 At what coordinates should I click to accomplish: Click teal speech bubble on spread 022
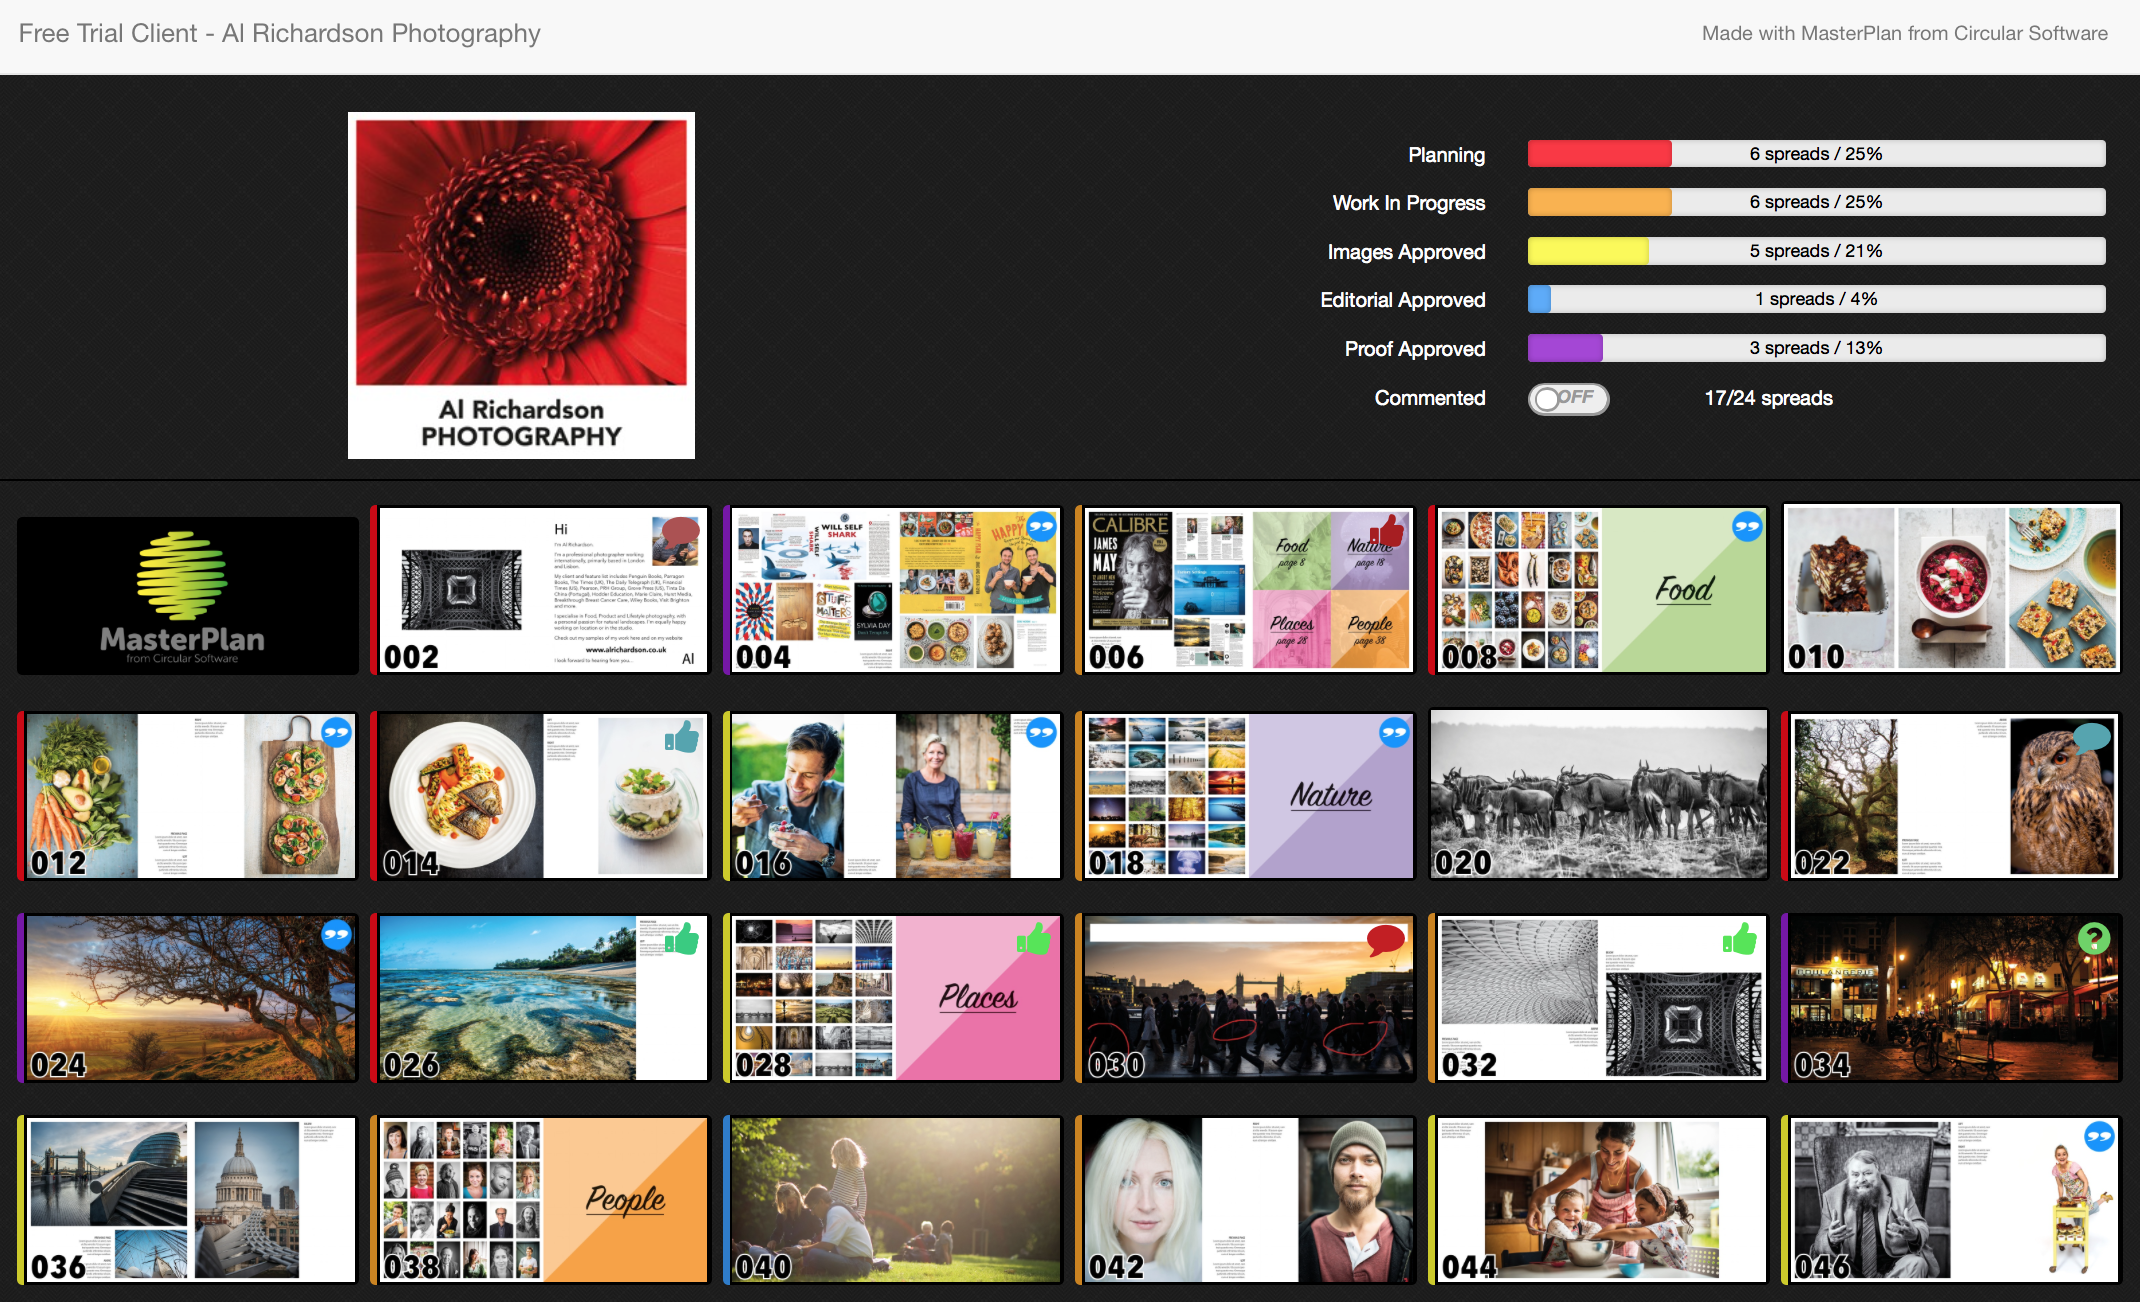2092,738
